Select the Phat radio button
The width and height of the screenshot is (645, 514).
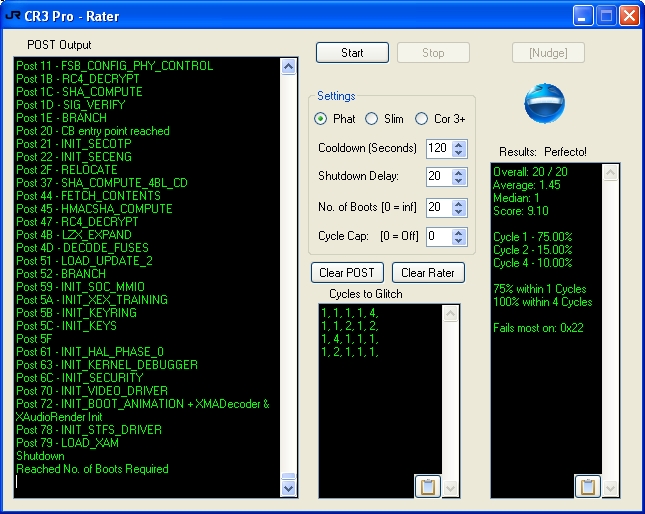pos(320,119)
